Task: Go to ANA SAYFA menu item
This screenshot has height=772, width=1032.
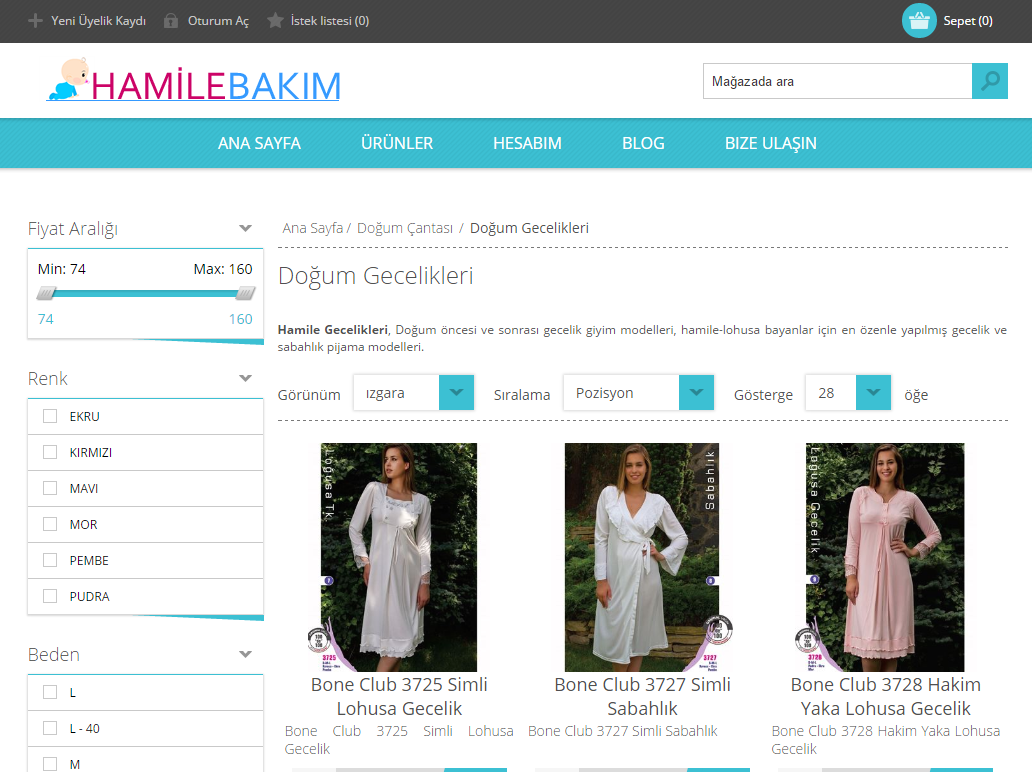Action: [x=259, y=143]
